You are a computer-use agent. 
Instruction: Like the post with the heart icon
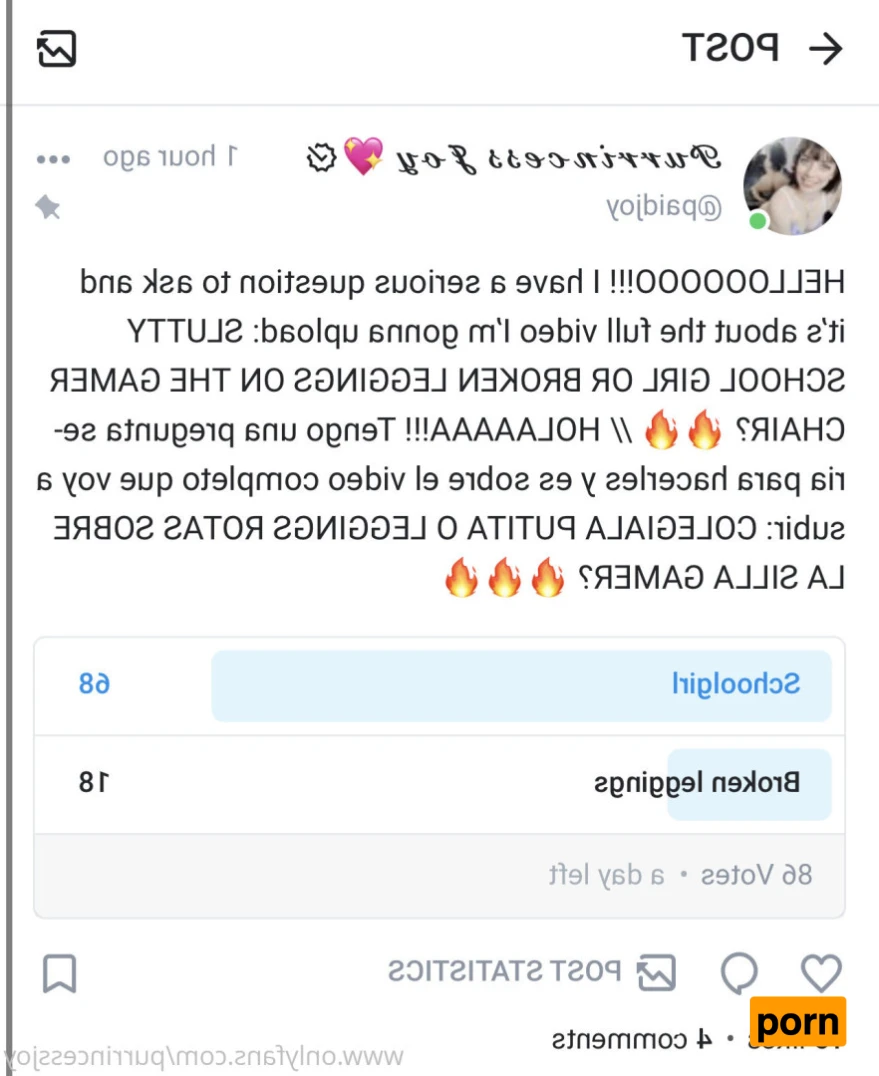coord(821,972)
